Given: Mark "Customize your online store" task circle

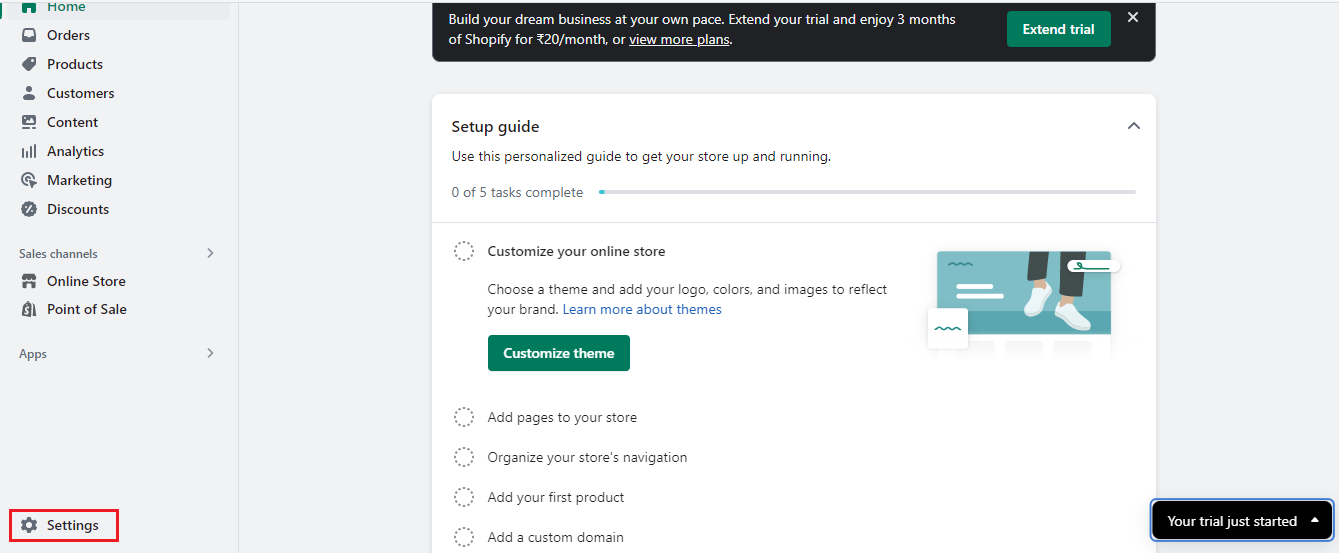Looking at the screenshot, I should point(464,251).
